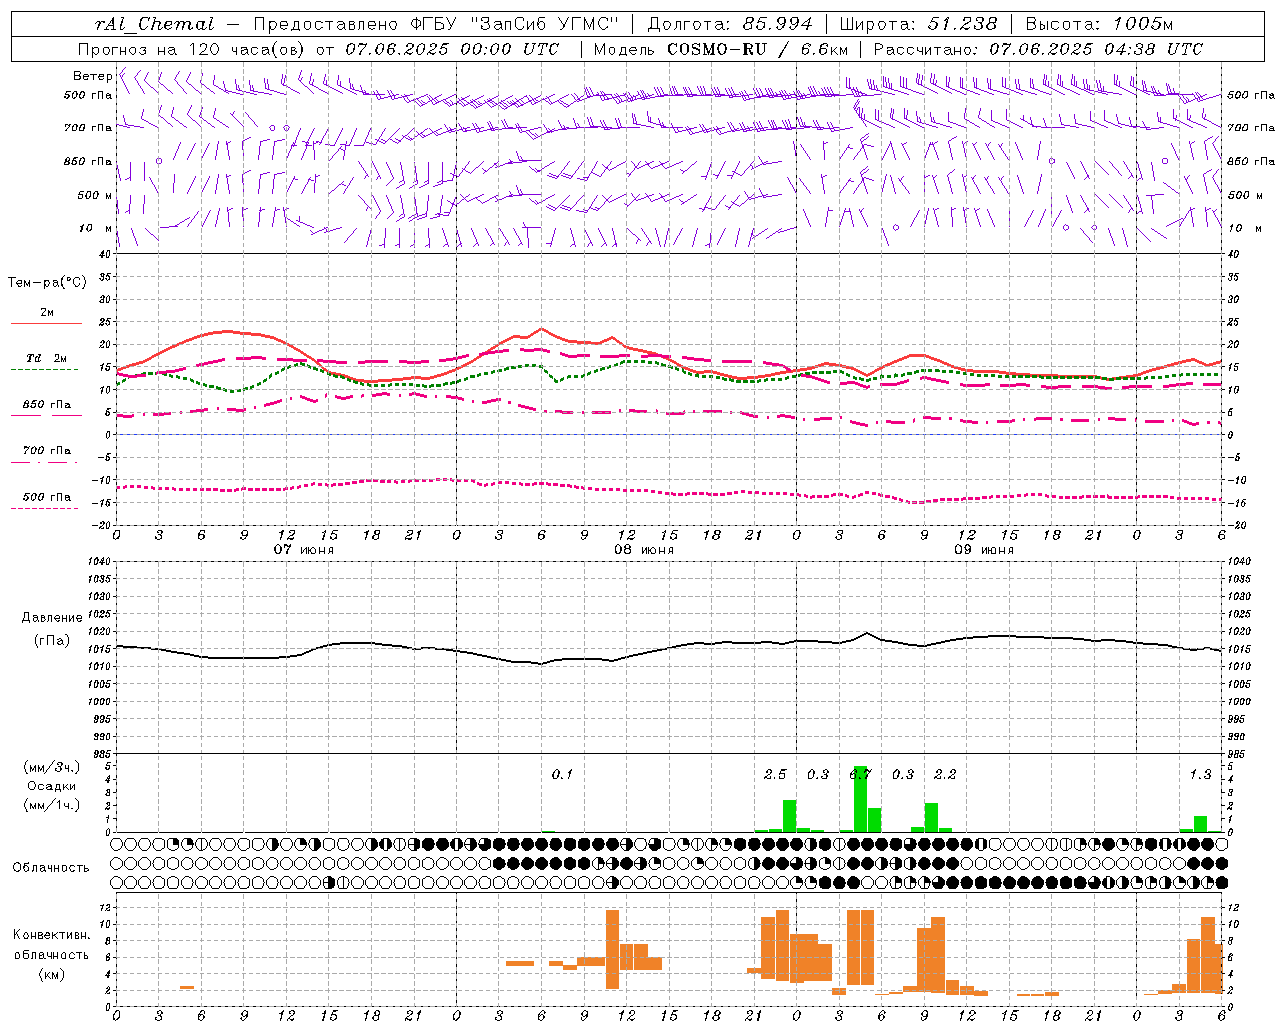Click the 08 июня date label
This screenshot has width=1280, height=1024.
644,550
